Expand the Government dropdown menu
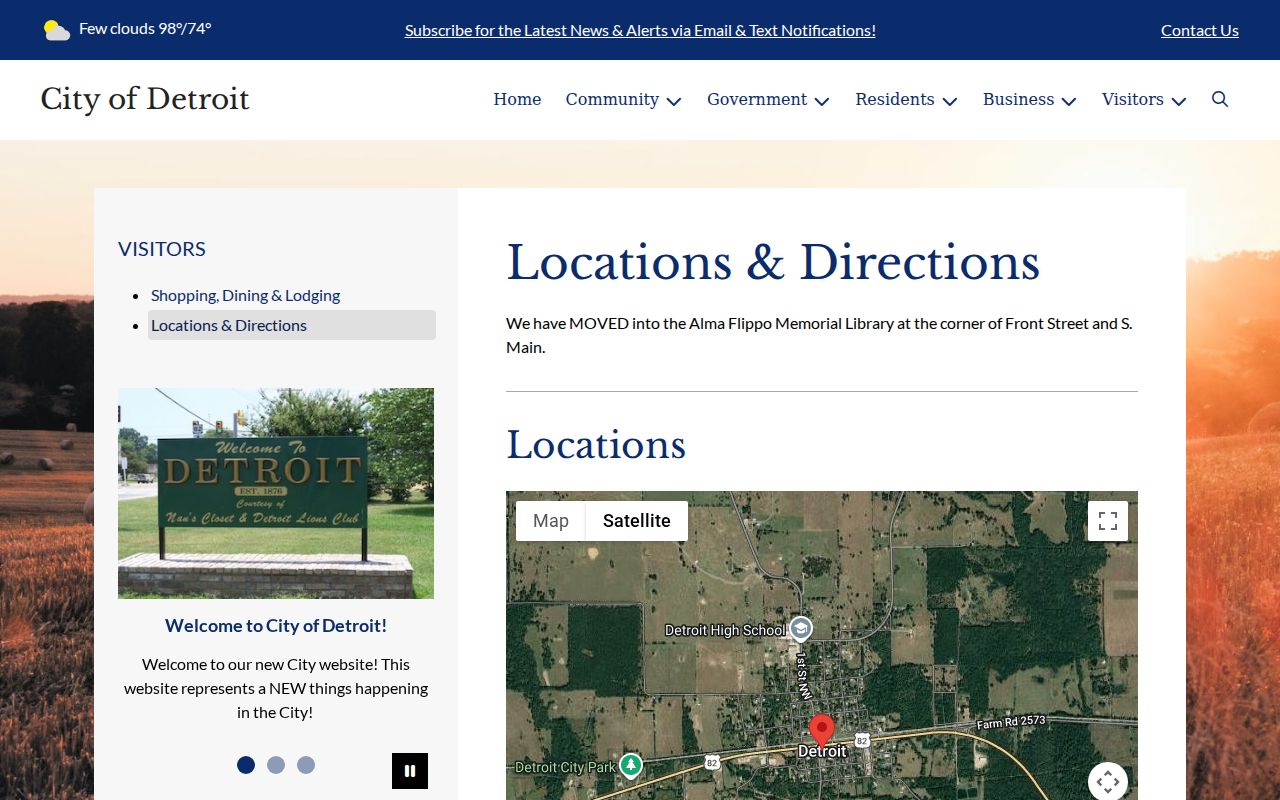The width and height of the screenshot is (1280, 800). point(768,99)
